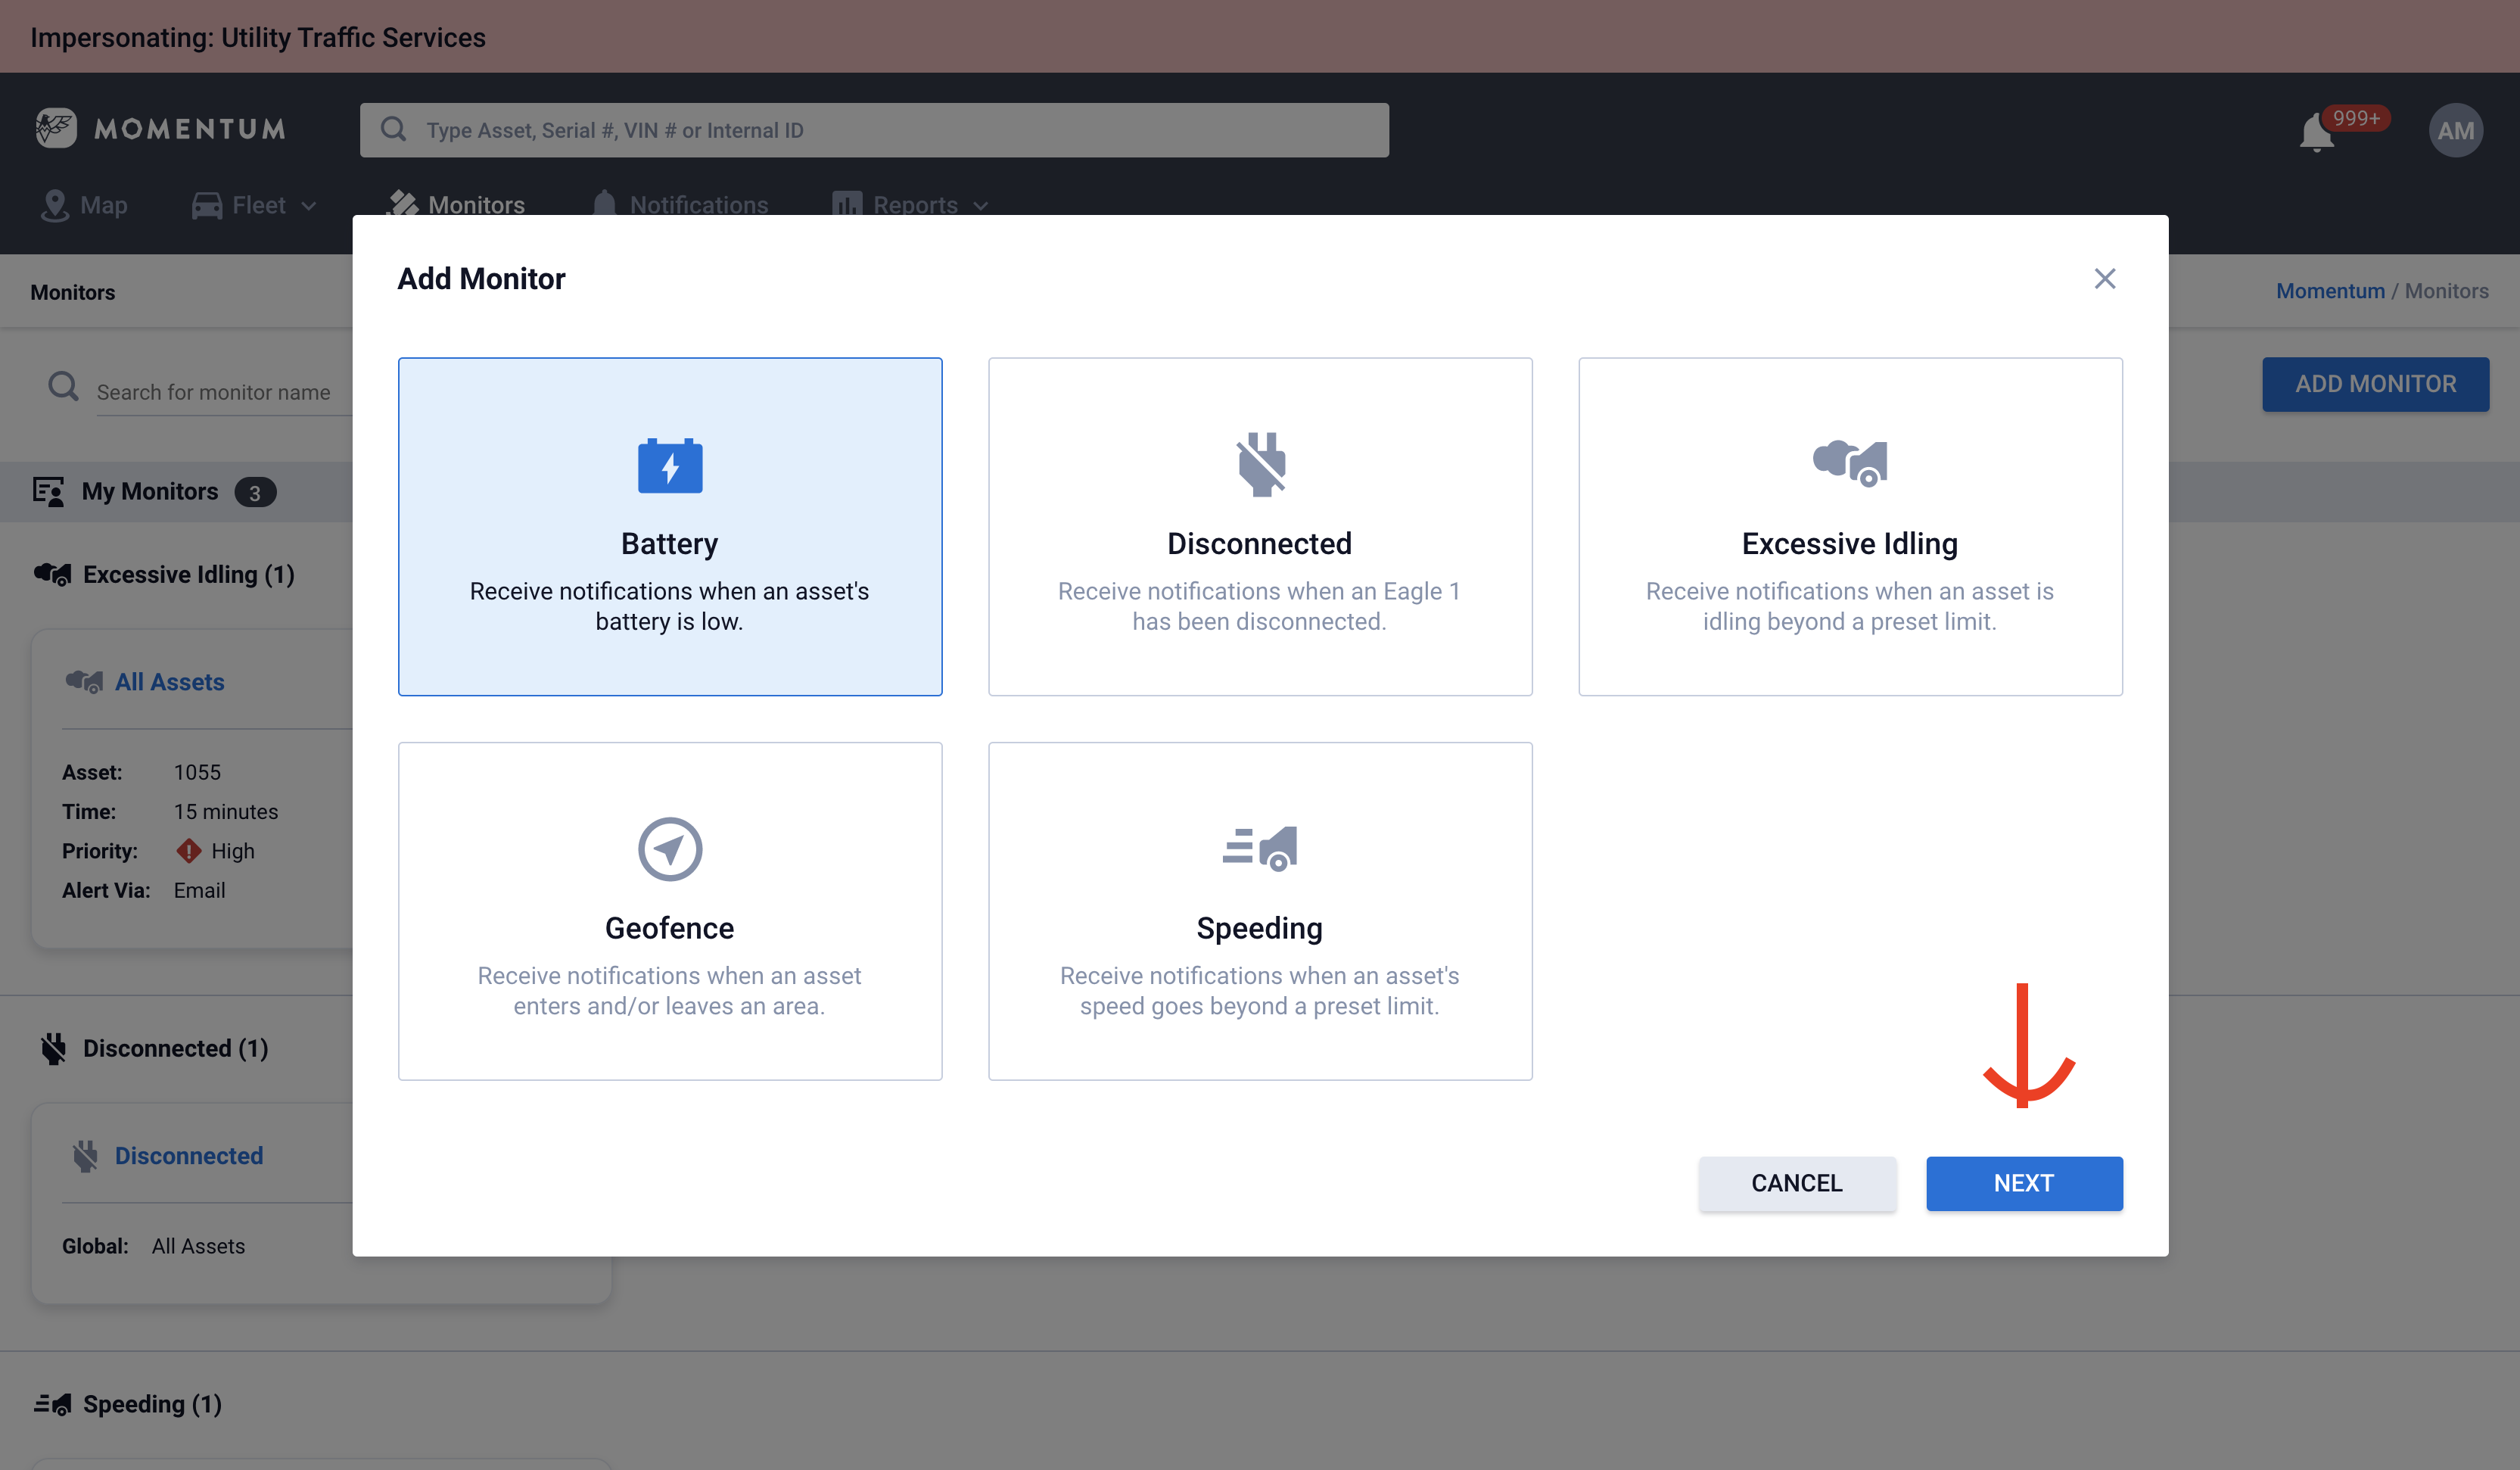Open the Momentum breadcrumb link
Screen dimensions: 2520x1470
(x=2330, y=291)
